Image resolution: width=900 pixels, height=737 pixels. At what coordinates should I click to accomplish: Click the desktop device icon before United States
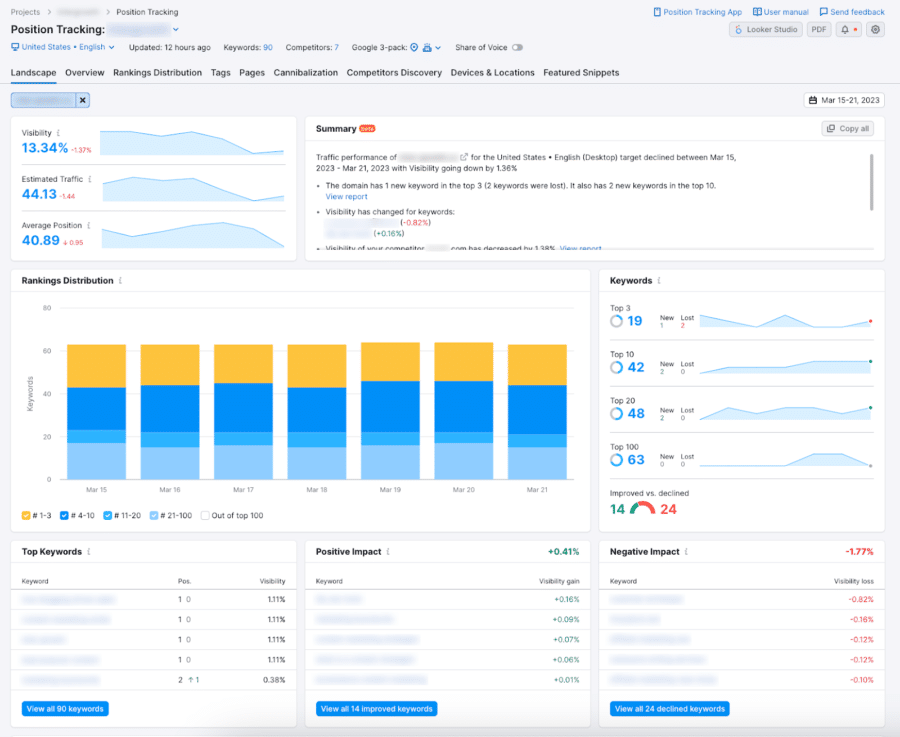[15, 47]
